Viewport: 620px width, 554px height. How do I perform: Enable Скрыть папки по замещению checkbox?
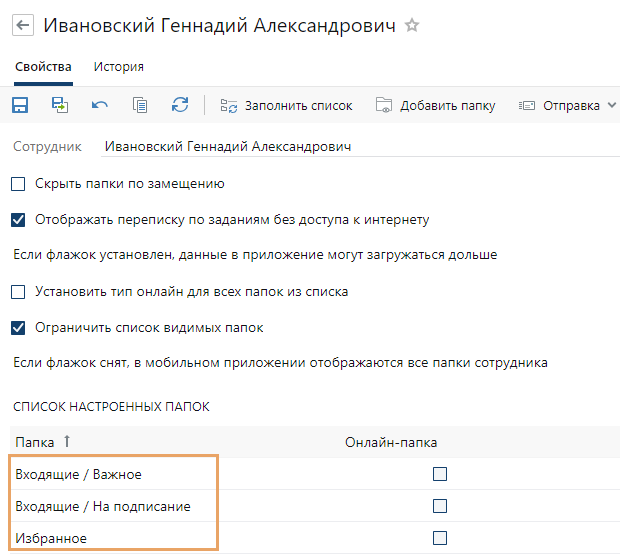(x=18, y=184)
